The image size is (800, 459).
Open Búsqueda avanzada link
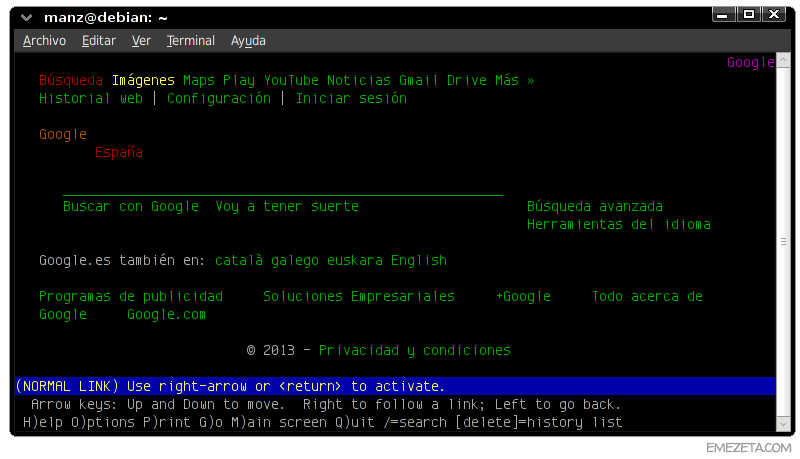(x=595, y=207)
